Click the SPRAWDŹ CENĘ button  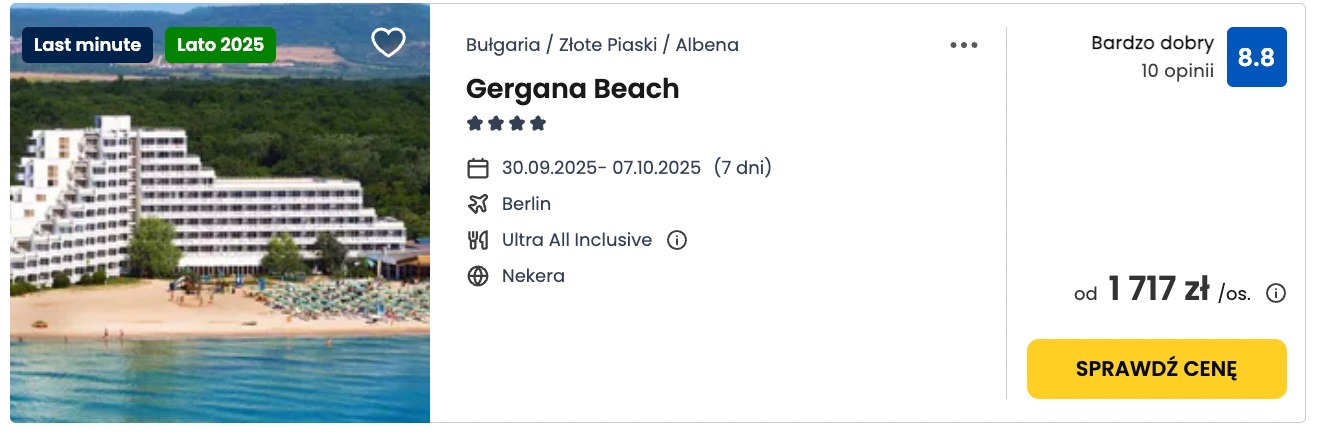click(x=1157, y=369)
